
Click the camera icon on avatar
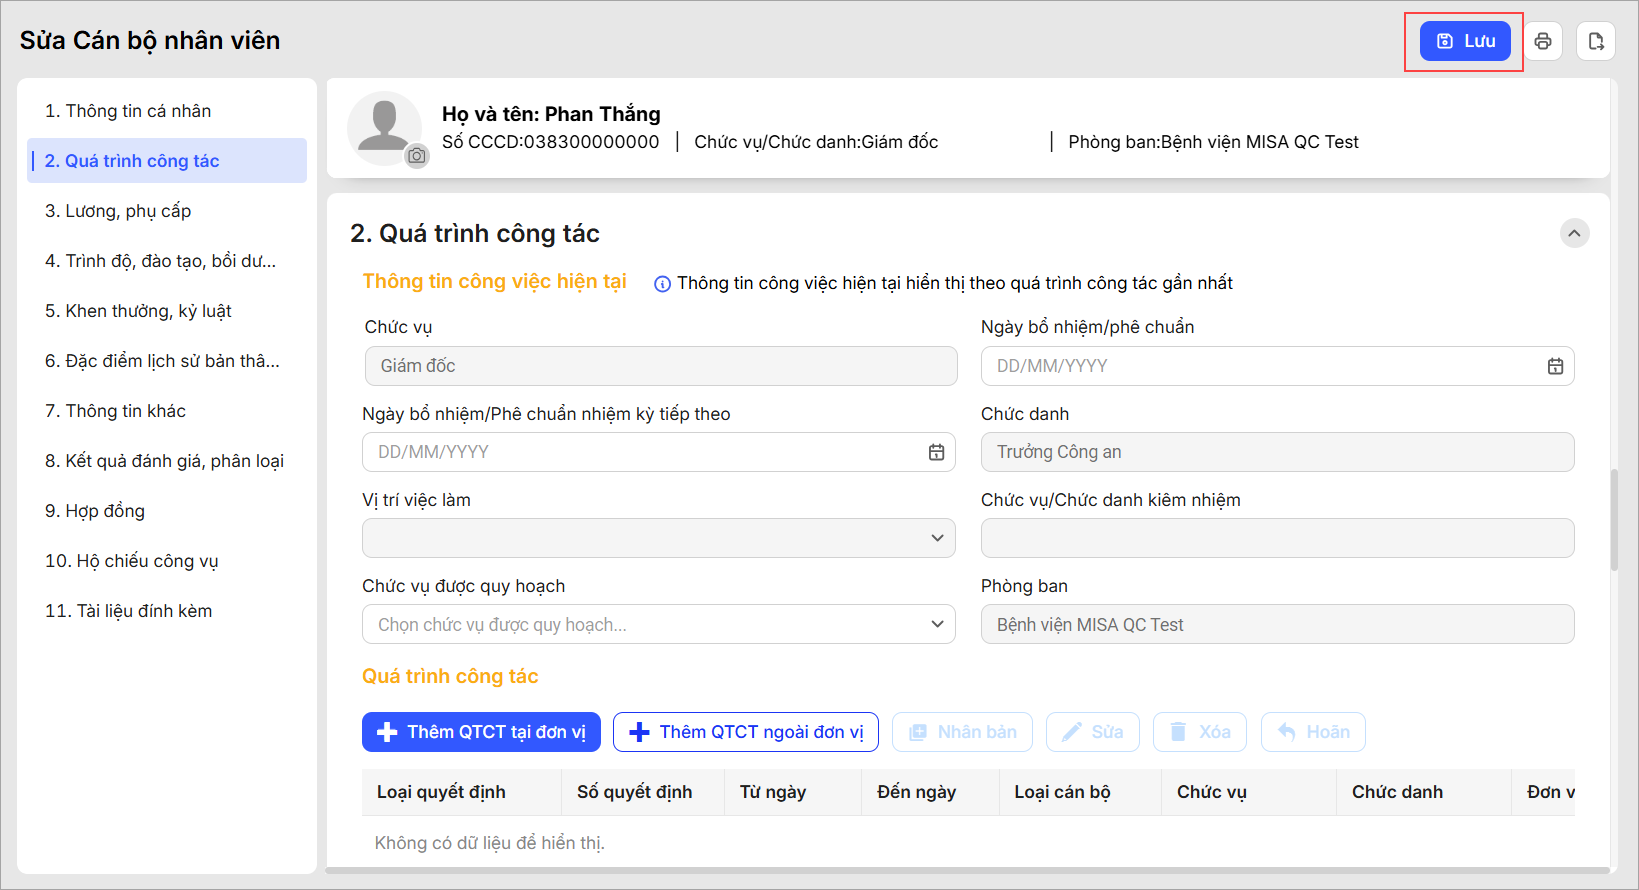pos(417,156)
